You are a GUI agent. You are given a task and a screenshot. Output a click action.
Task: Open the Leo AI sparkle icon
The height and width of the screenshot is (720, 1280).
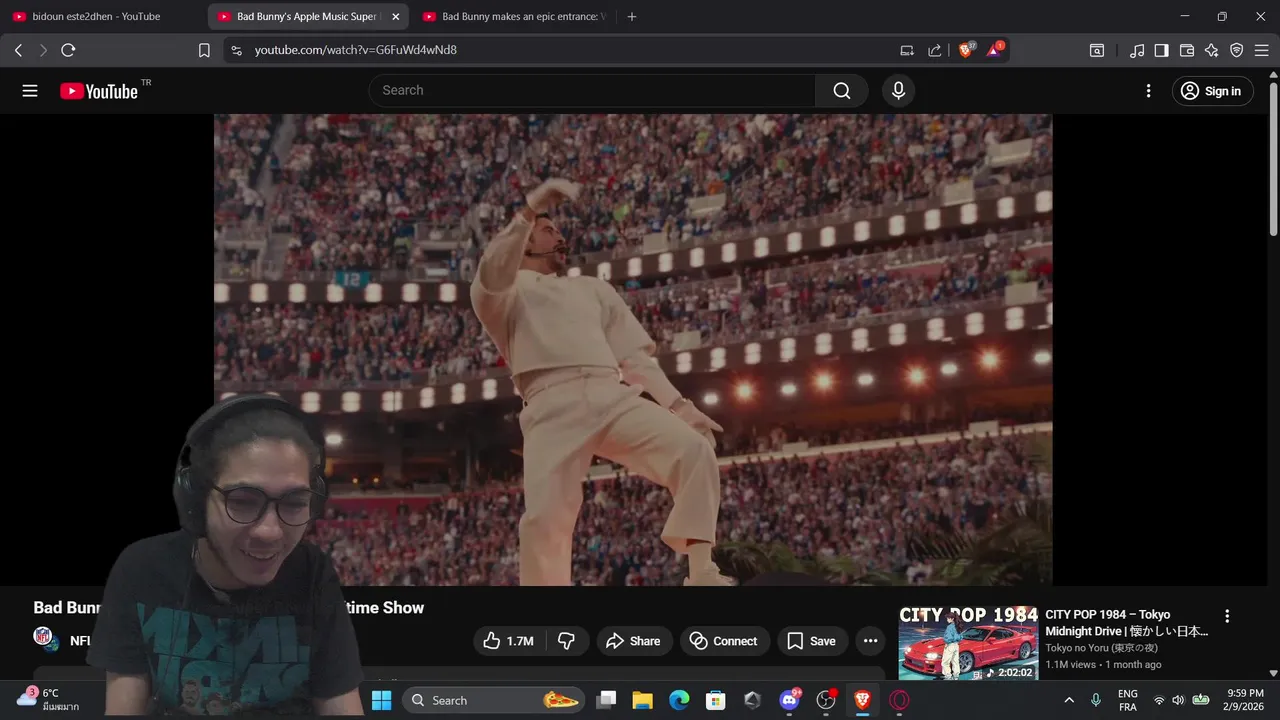click(1212, 50)
